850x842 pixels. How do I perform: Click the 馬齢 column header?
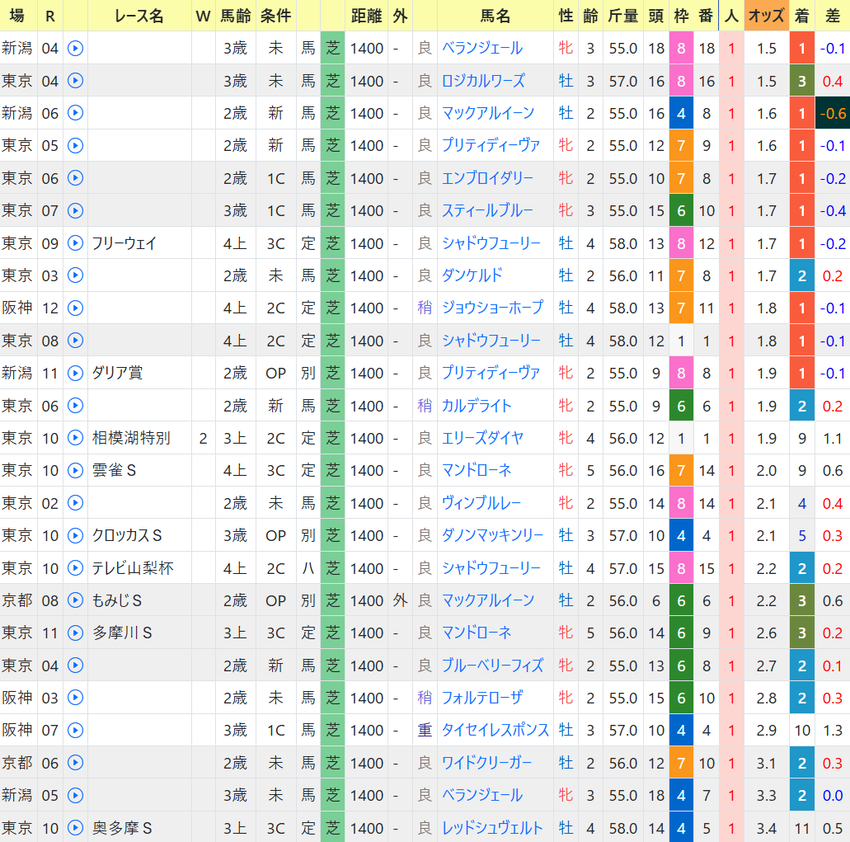point(235,15)
